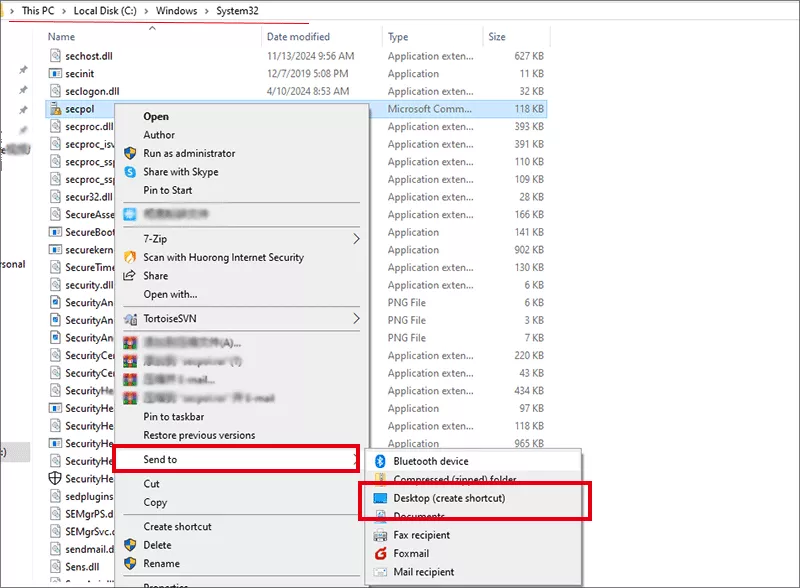Choose Open from the context menu
Viewport: 800px width, 588px height.
point(156,116)
